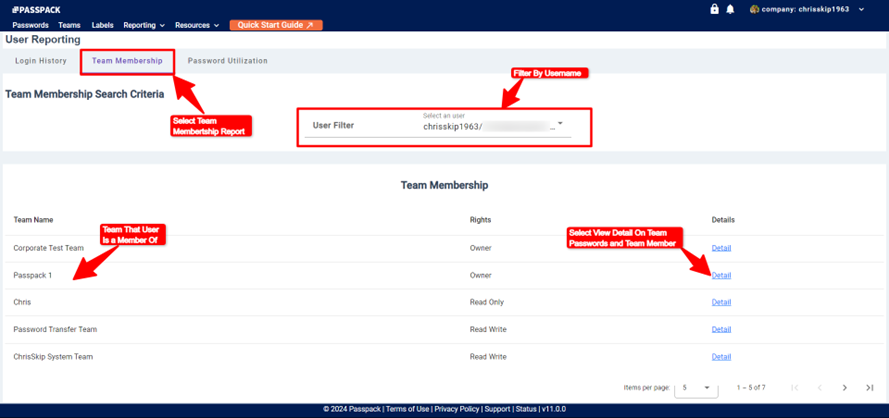889x418 pixels.
Task: Open the Support footer link
Action: 497,409
